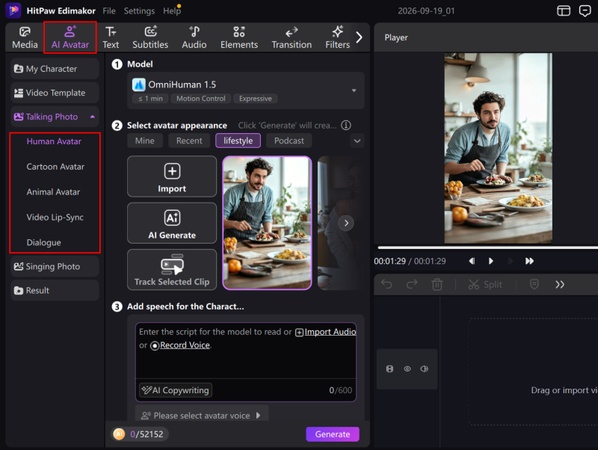This screenshot has height=450, width=598.
Task: Open the Result folder
Action: tap(55, 291)
